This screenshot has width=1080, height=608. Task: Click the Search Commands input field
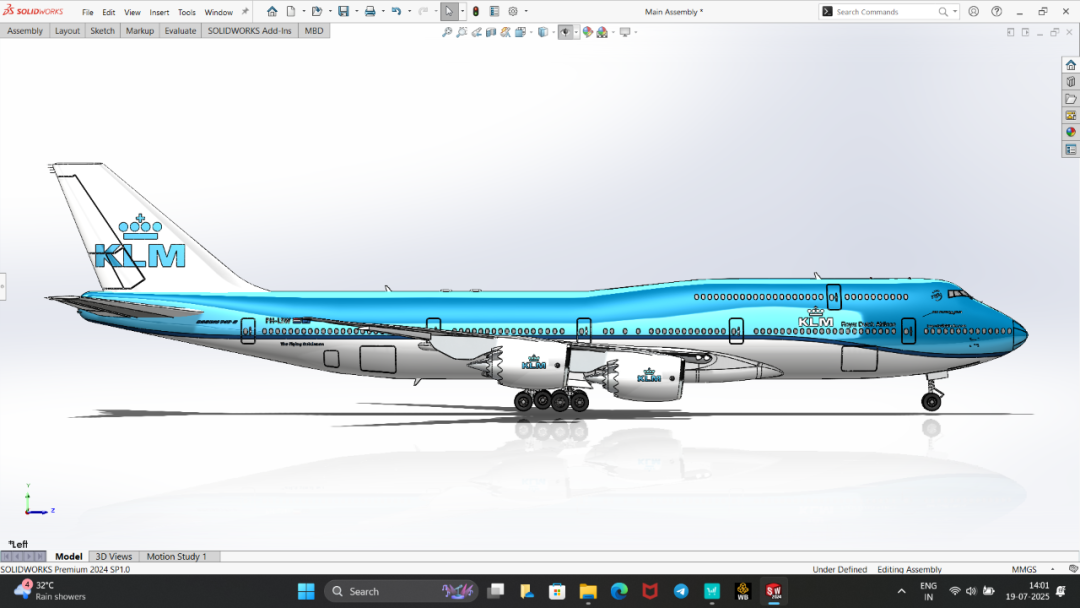tap(885, 12)
